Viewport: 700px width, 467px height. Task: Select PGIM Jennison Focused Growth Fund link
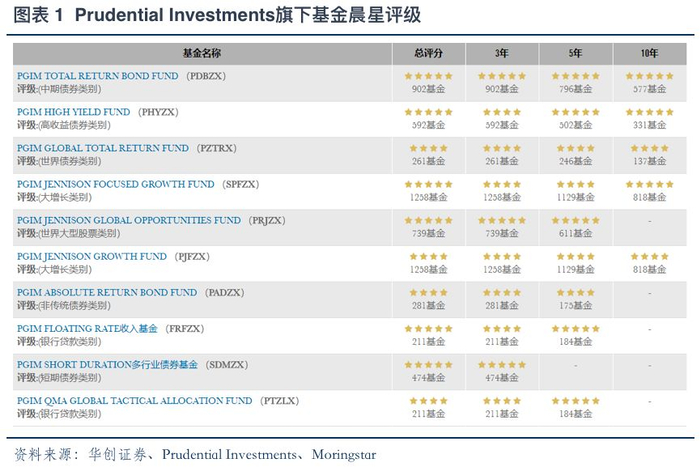(x=115, y=184)
